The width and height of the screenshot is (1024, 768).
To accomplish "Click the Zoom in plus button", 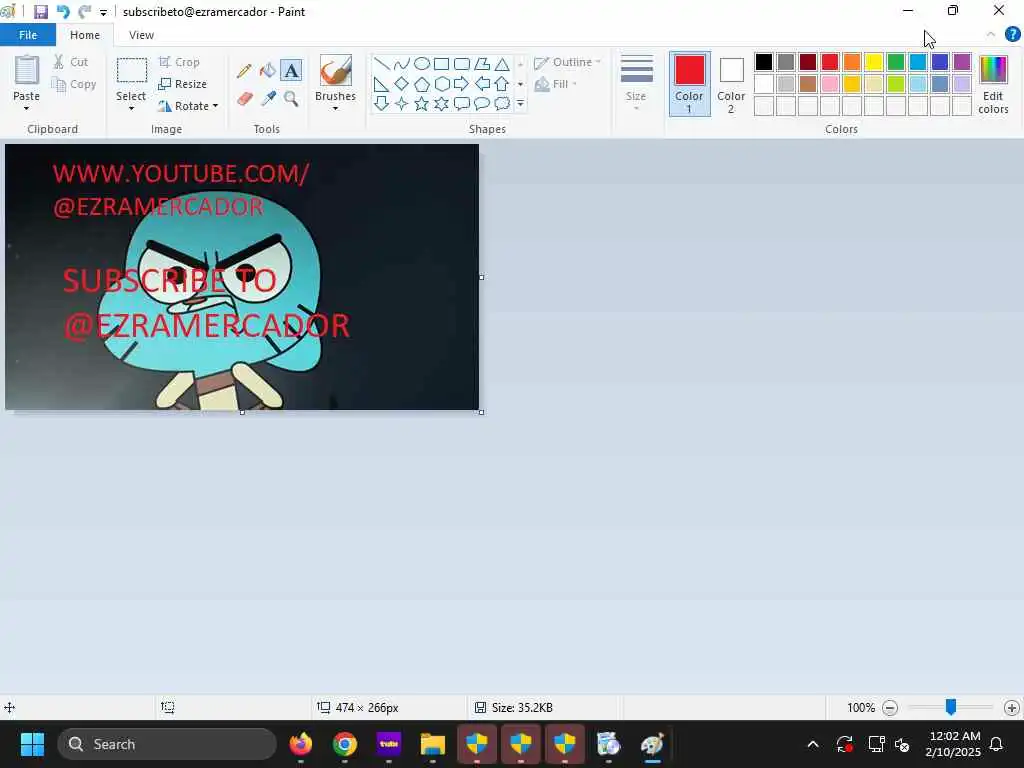I will [1012, 707].
